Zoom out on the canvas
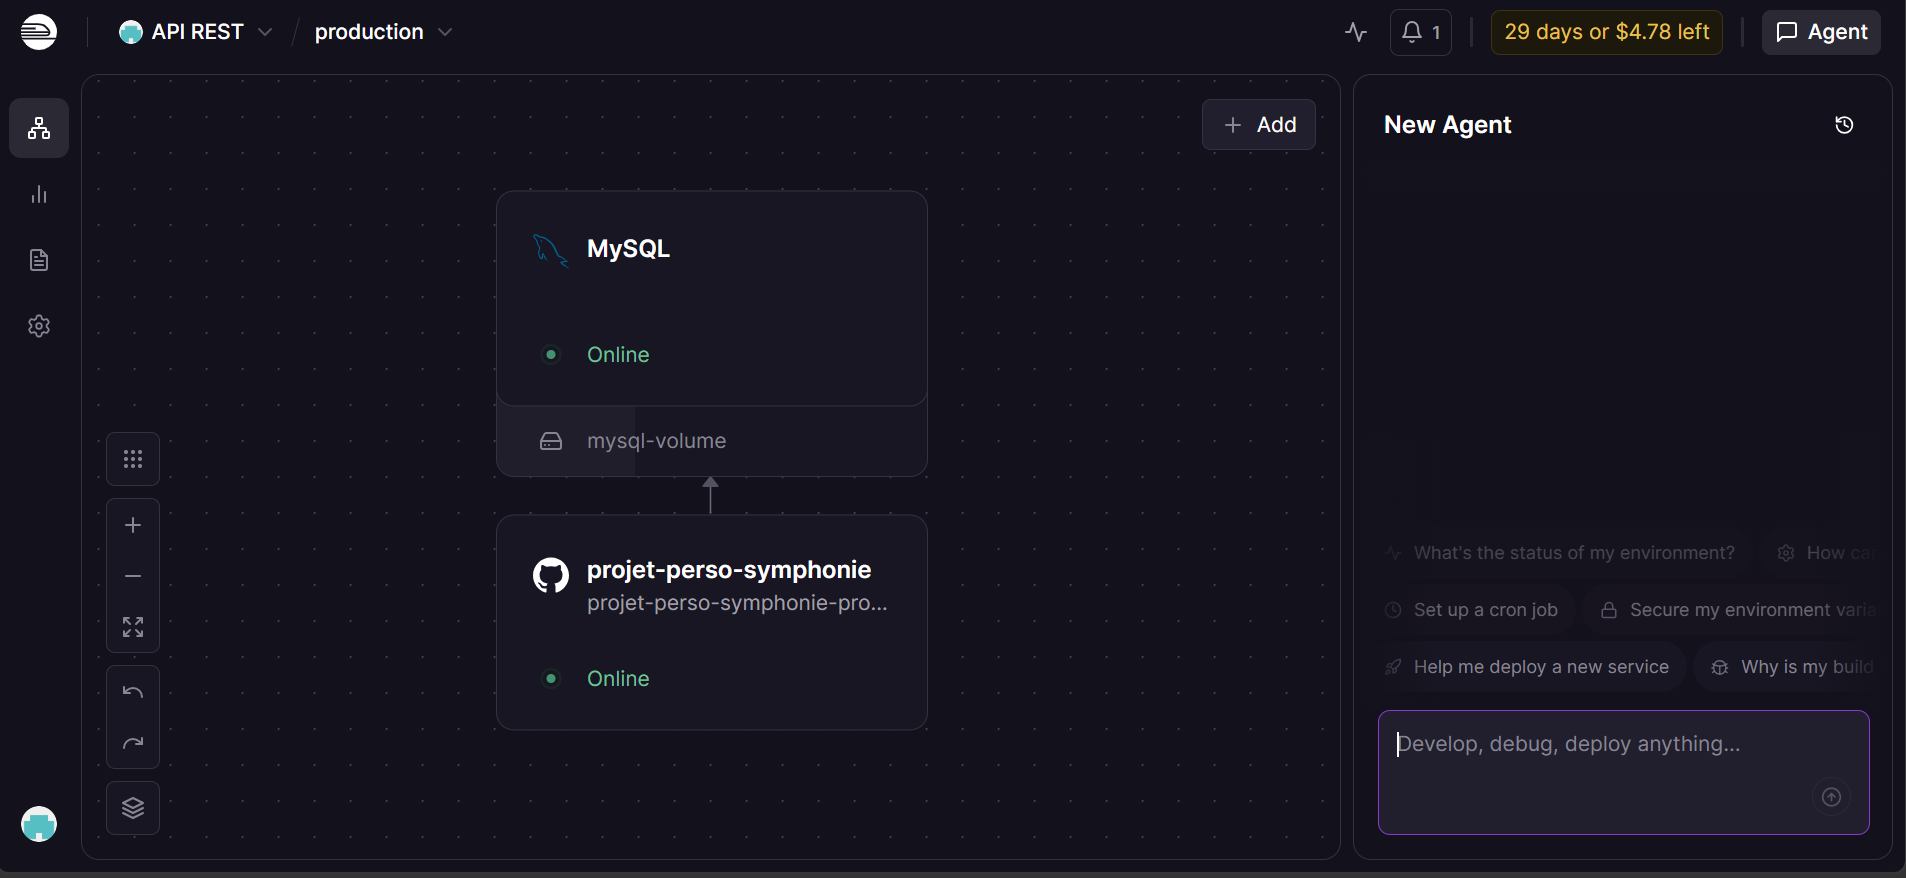The width and height of the screenshot is (1906, 878). tap(133, 576)
